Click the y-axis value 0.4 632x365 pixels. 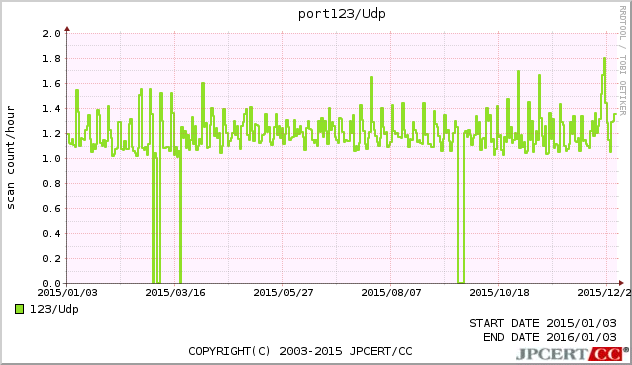[x=51, y=233]
